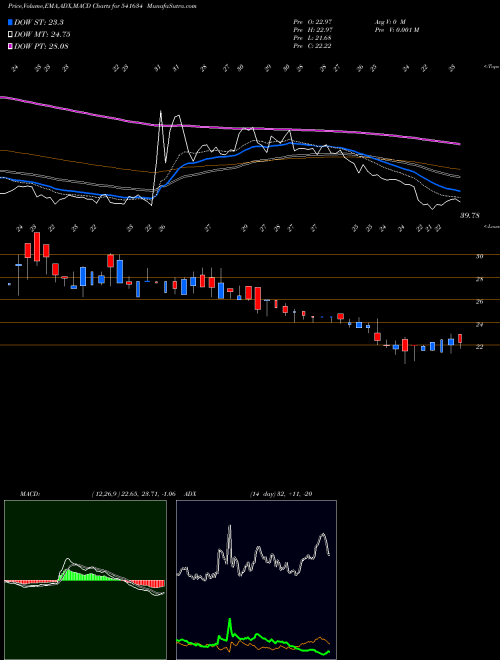
Task: Click the MACD values '(12,26,9) 22.65, 23.71, -1.06'
Action: (133, 494)
